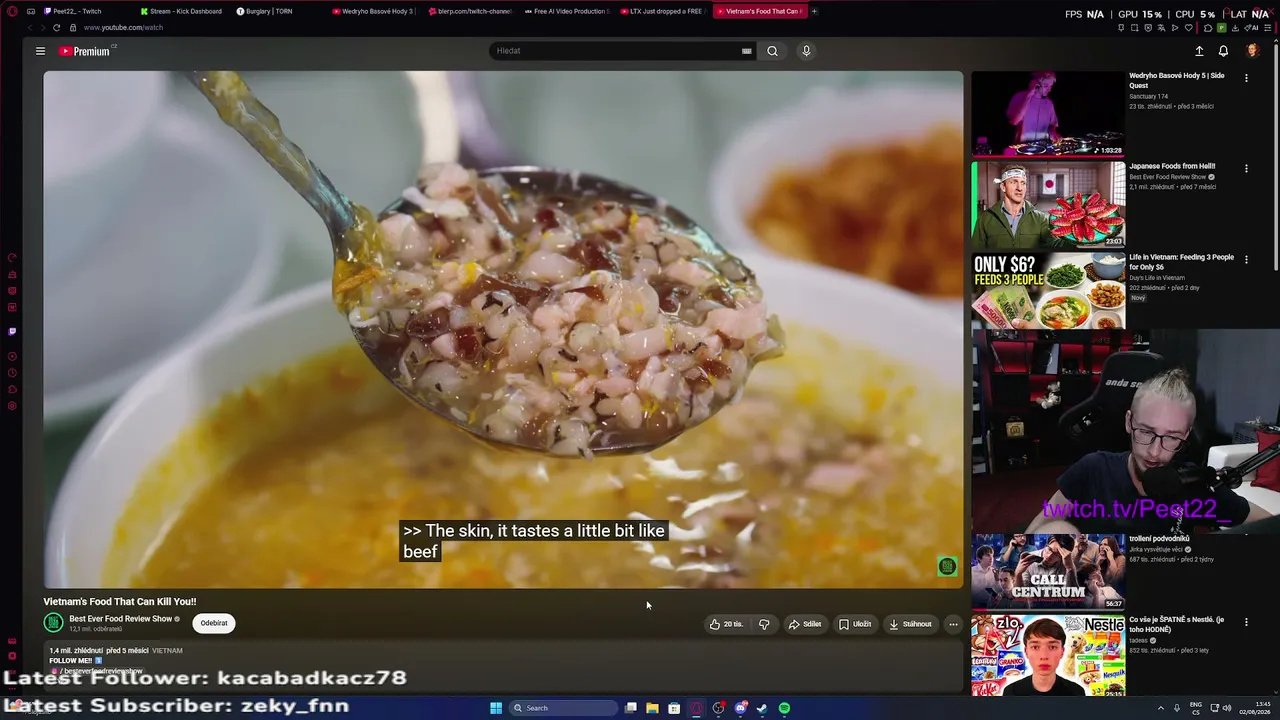This screenshot has height=720, width=1280.
Task: Open trollení podvodníků Call Centrum thumbnail
Action: (1048, 571)
